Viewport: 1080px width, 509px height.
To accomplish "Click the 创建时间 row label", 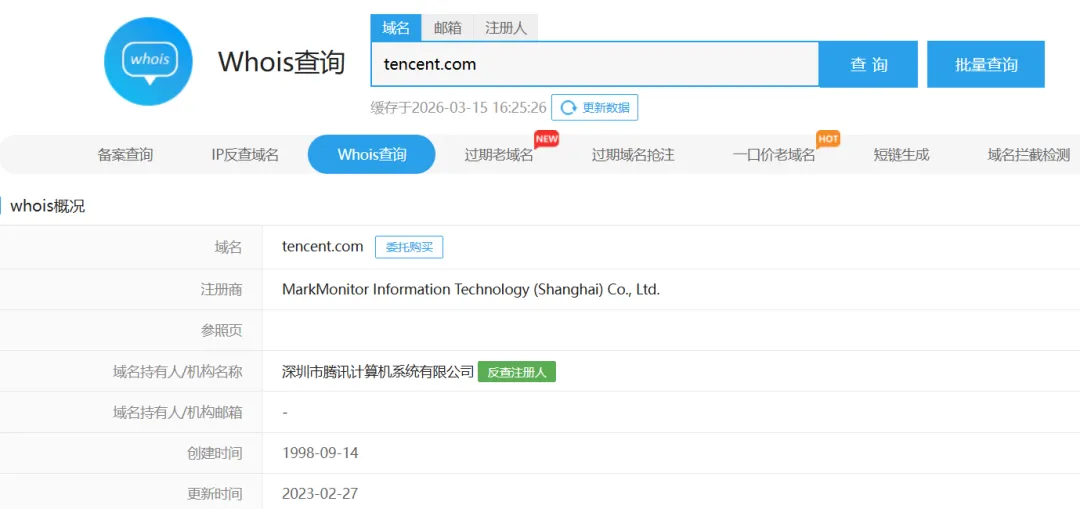I will click(215, 453).
